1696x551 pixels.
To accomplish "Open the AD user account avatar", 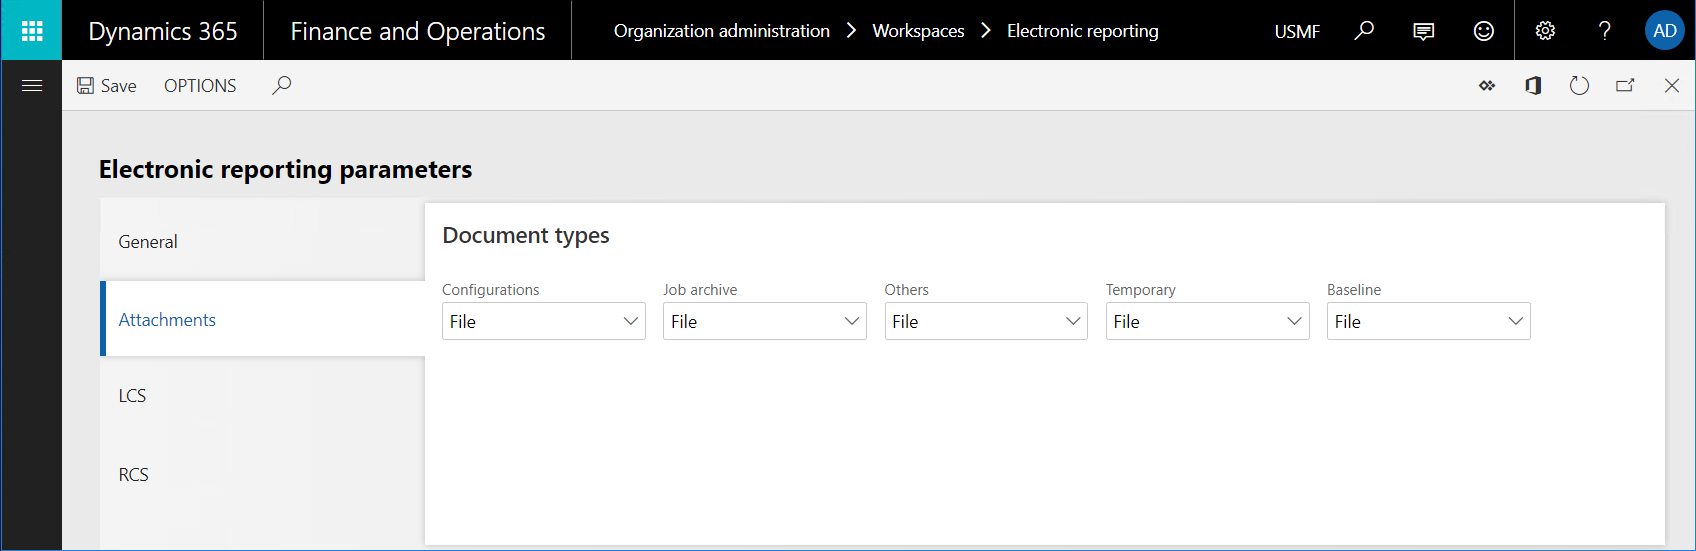I will click(x=1665, y=31).
